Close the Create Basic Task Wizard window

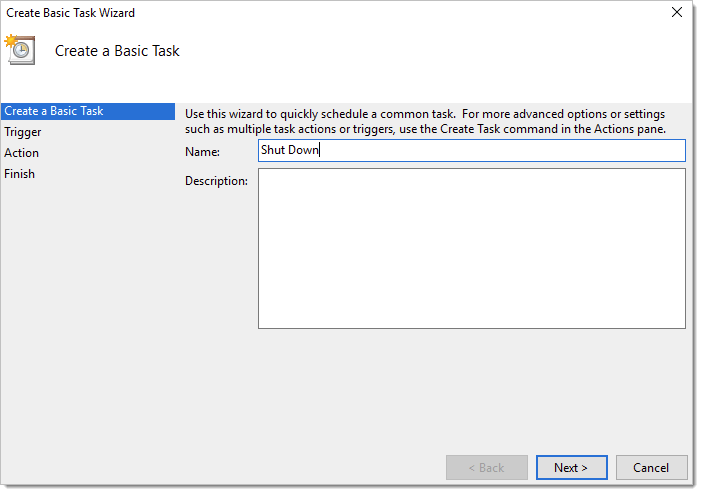pyautogui.click(x=675, y=13)
